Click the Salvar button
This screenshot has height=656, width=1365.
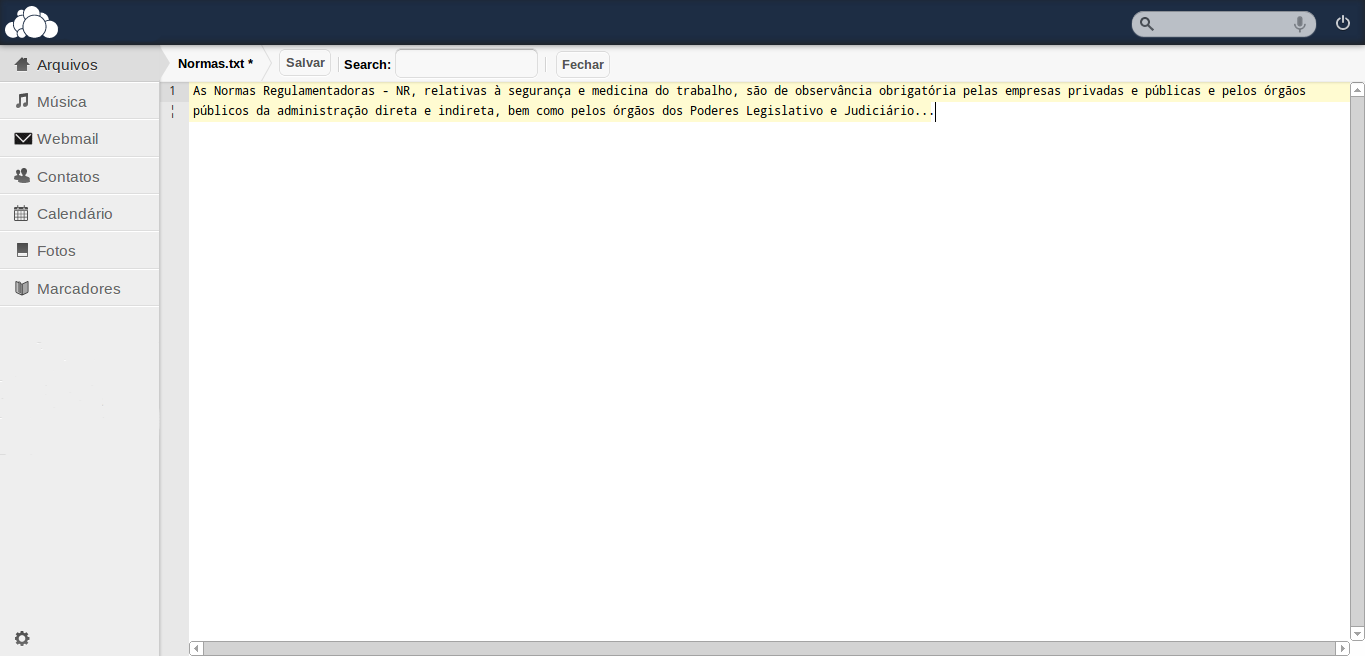(305, 63)
